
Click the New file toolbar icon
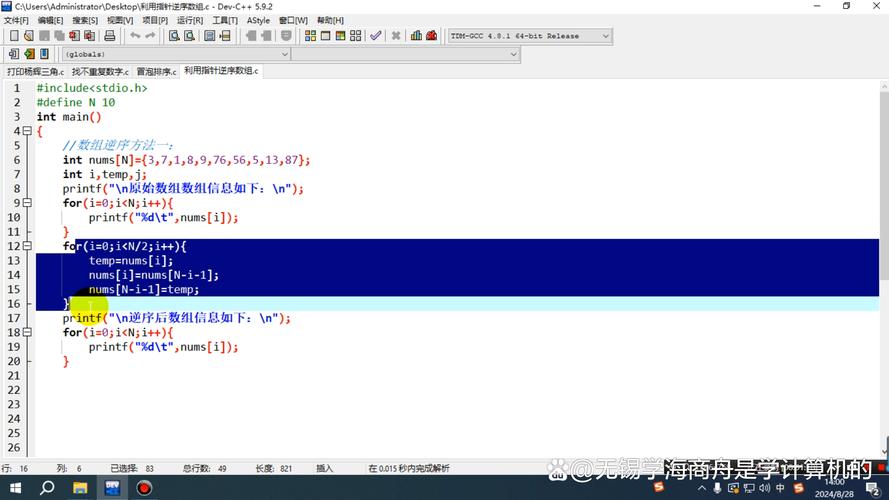coord(14,36)
